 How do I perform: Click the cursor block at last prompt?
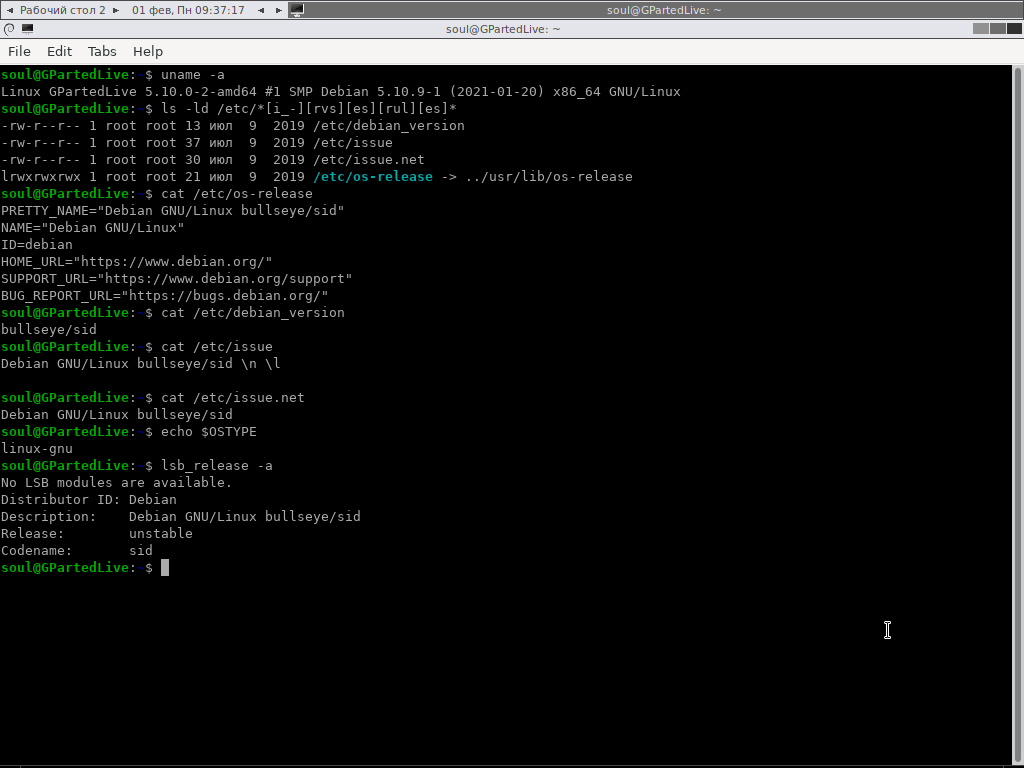(165, 568)
